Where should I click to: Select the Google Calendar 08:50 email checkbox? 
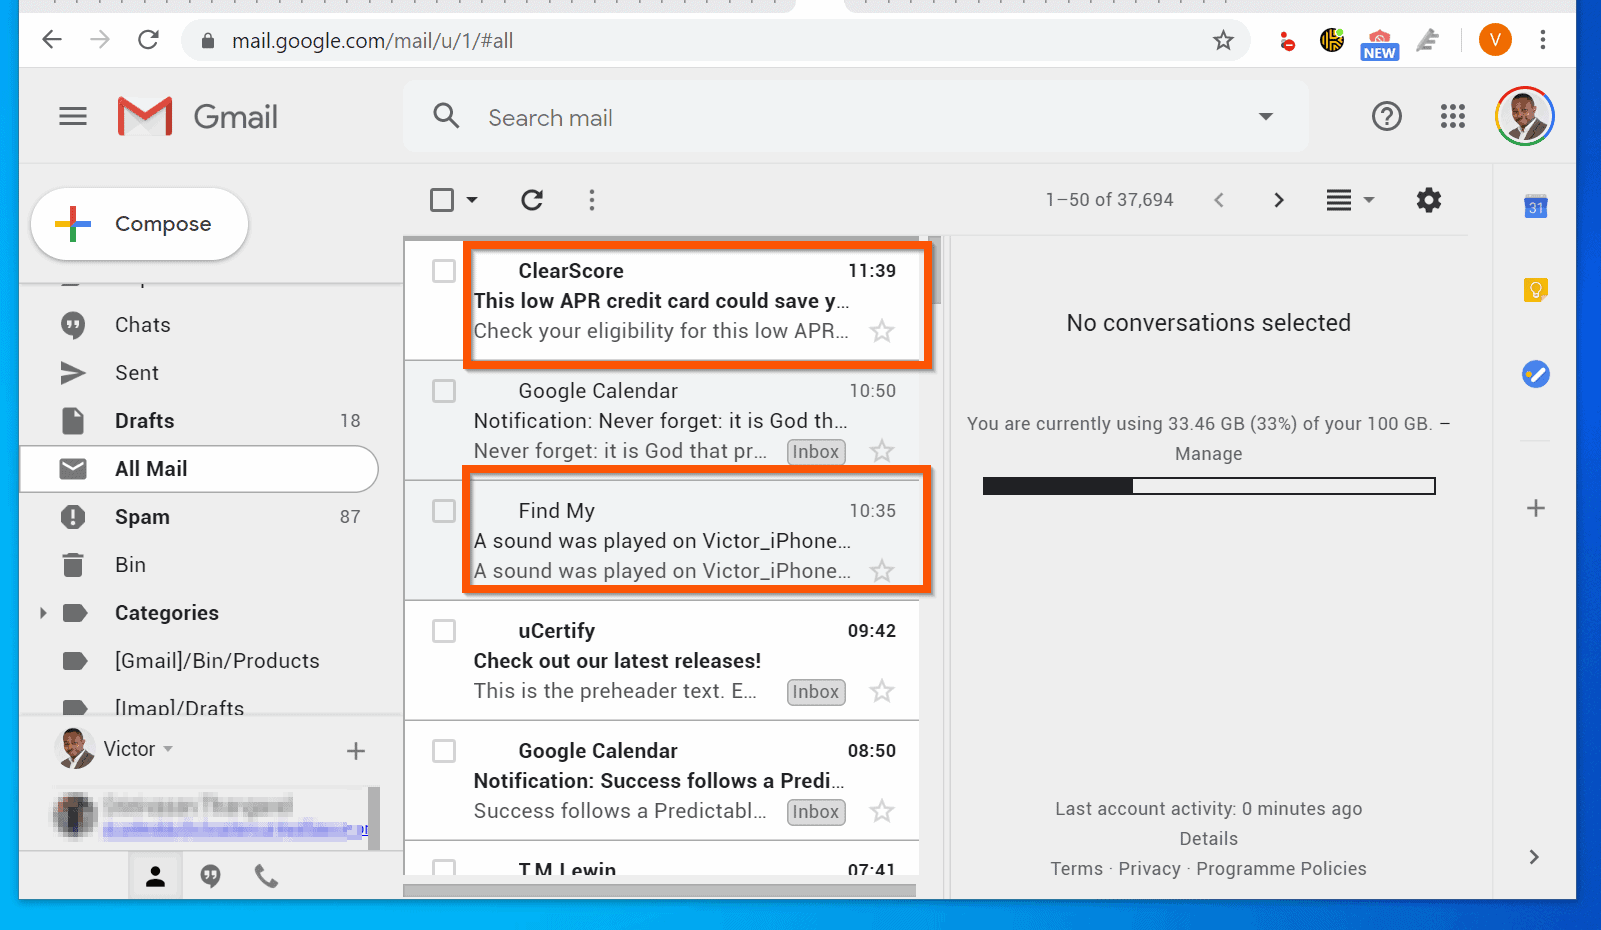click(x=444, y=751)
